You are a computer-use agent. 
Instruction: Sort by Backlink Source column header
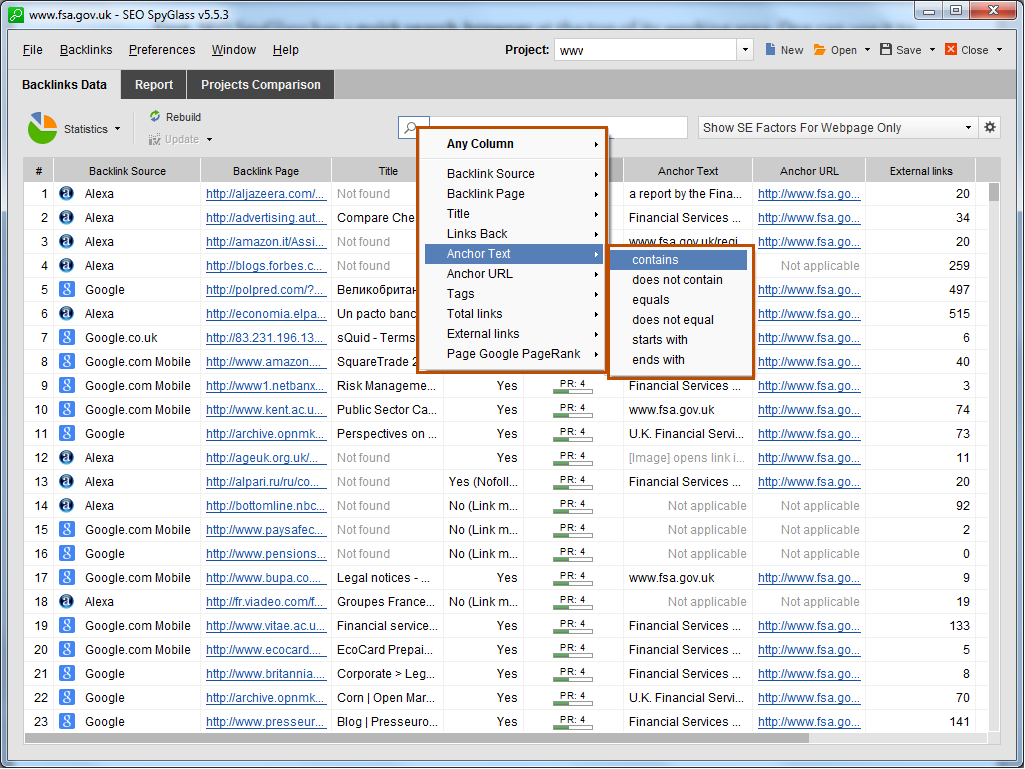127,171
